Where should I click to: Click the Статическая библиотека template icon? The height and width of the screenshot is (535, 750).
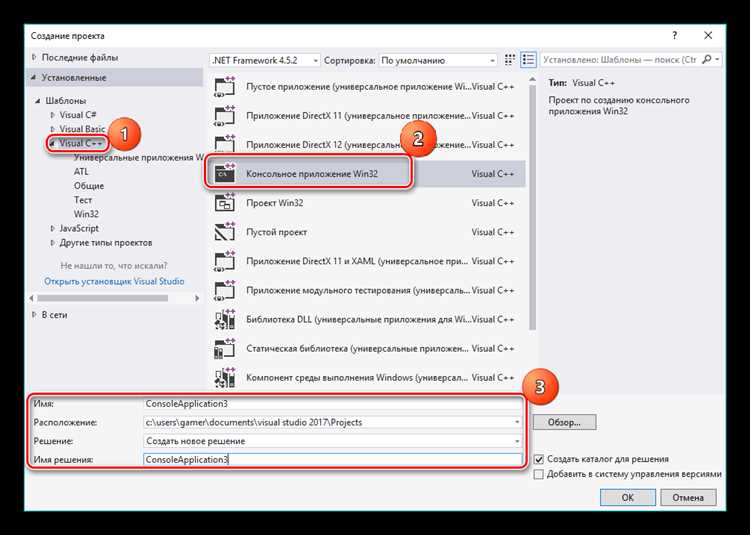(225, 349)
